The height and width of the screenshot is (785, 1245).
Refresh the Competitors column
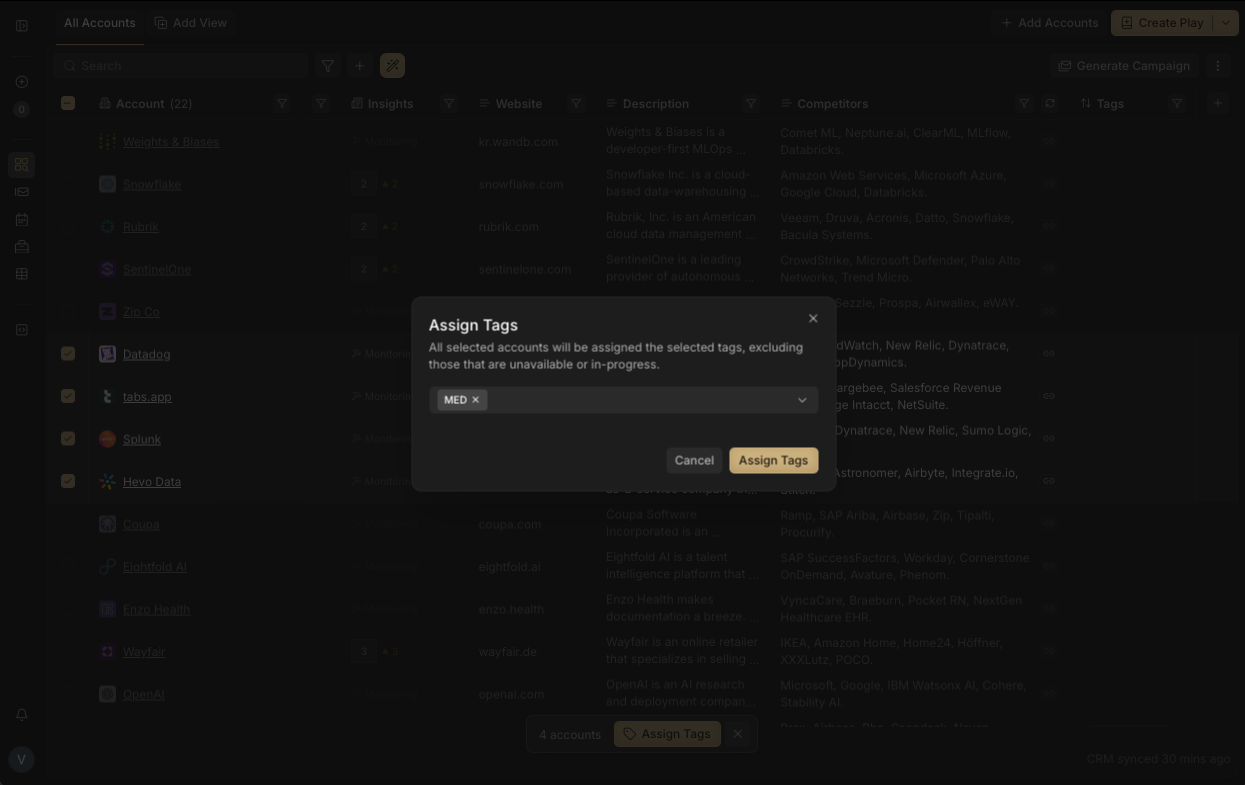(1049, 104)
